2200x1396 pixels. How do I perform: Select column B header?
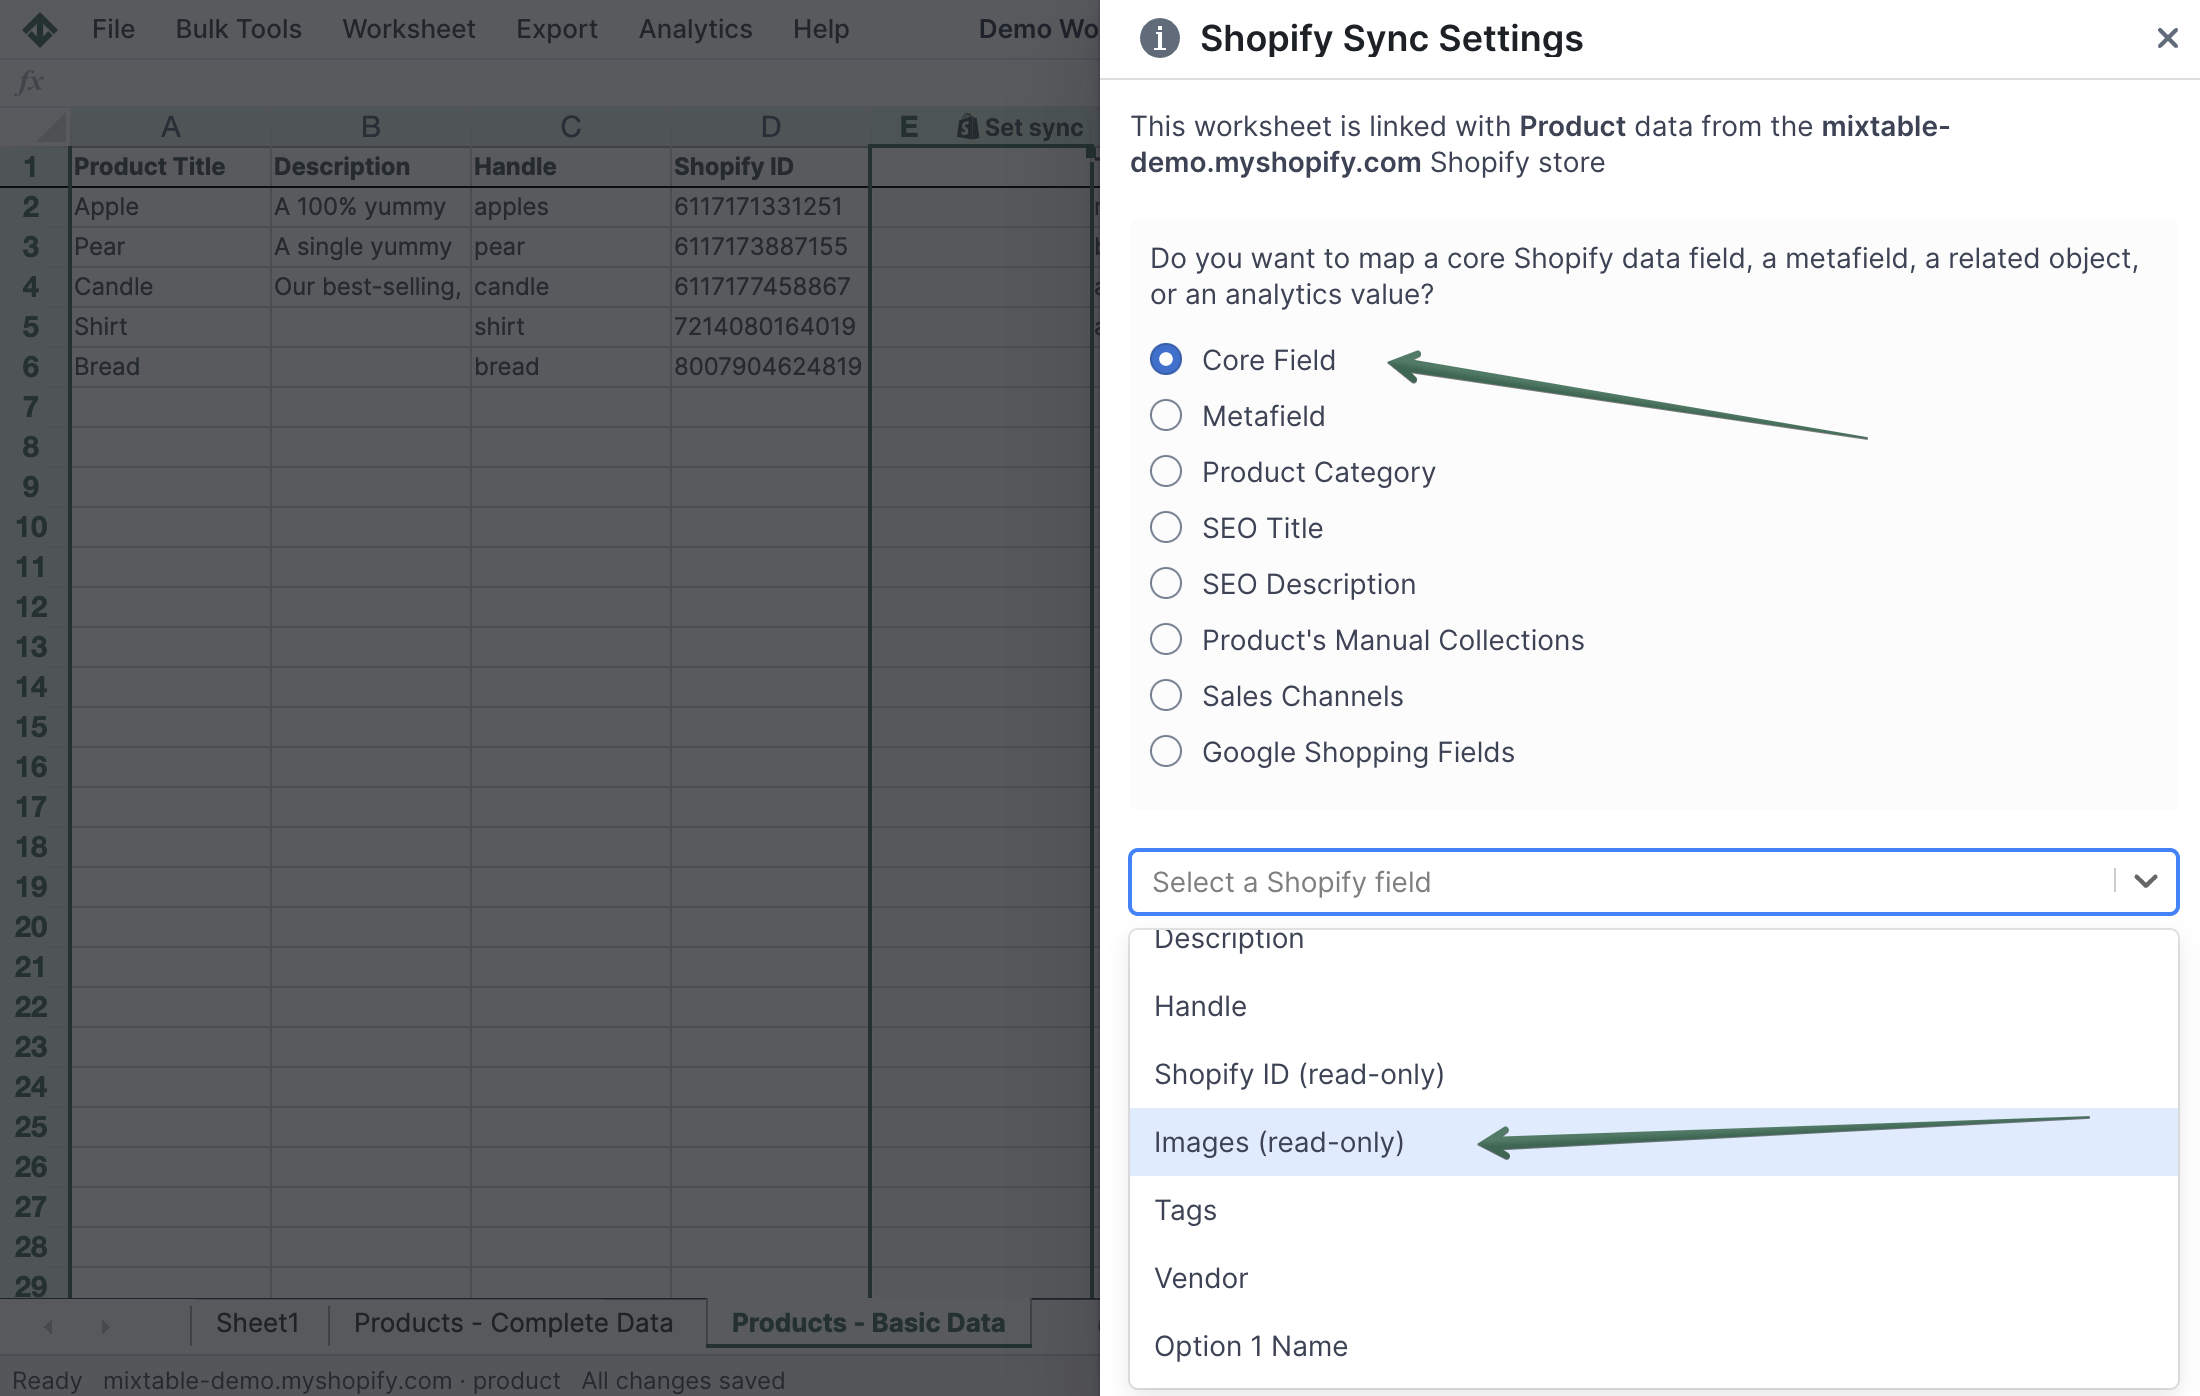pos(370,127)
